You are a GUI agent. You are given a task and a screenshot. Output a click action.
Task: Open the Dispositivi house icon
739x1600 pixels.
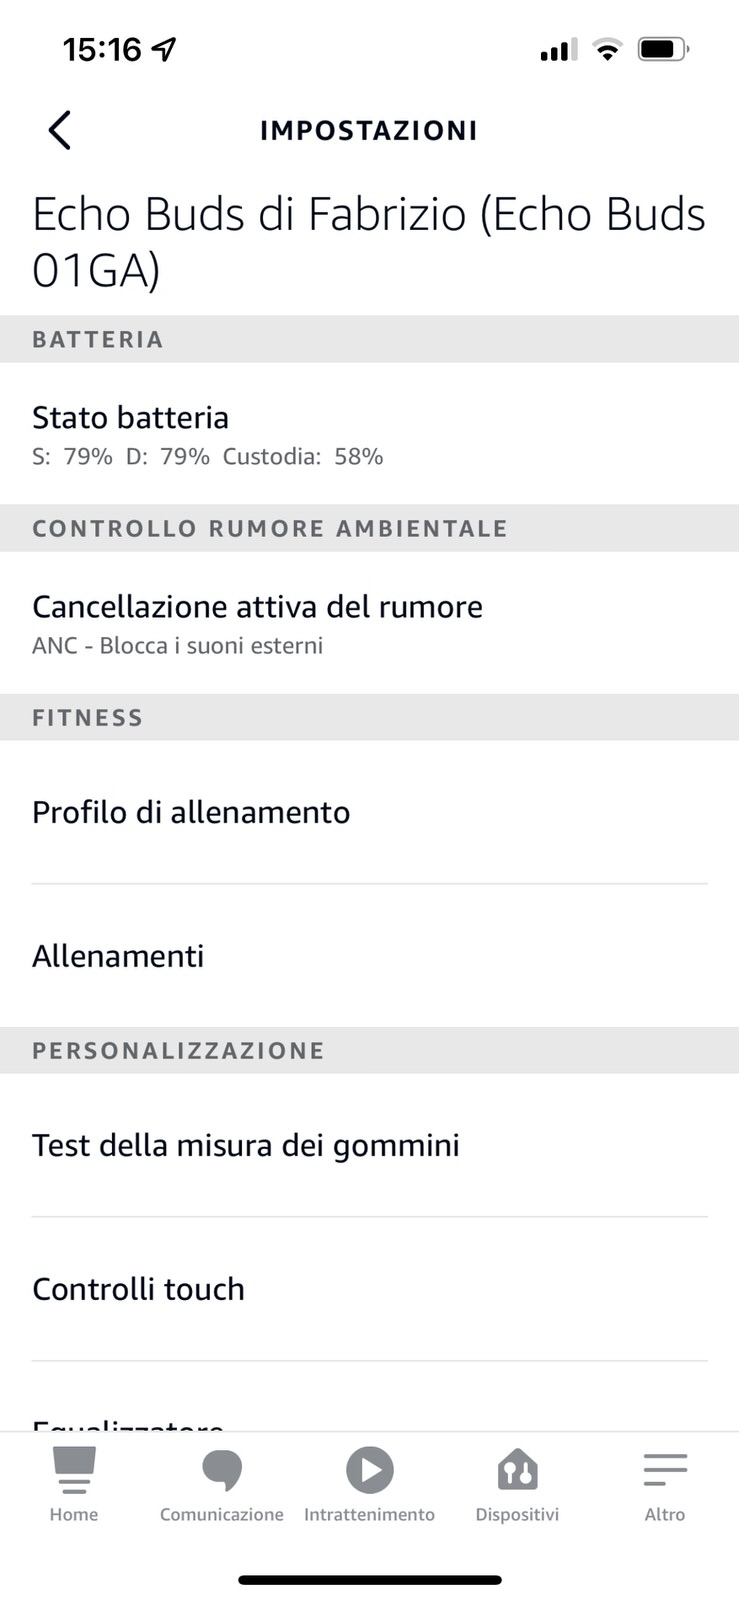[517, 1470]
